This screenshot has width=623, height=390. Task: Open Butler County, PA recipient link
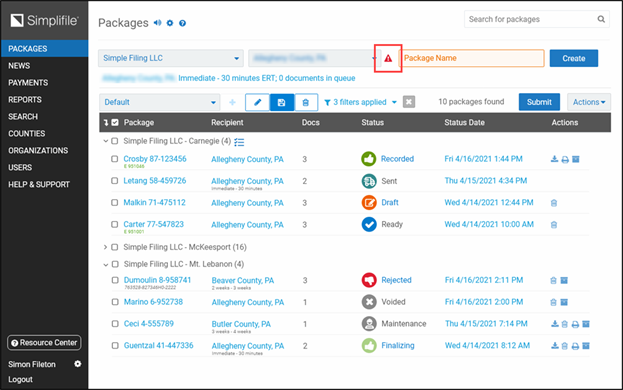[241, 324]
